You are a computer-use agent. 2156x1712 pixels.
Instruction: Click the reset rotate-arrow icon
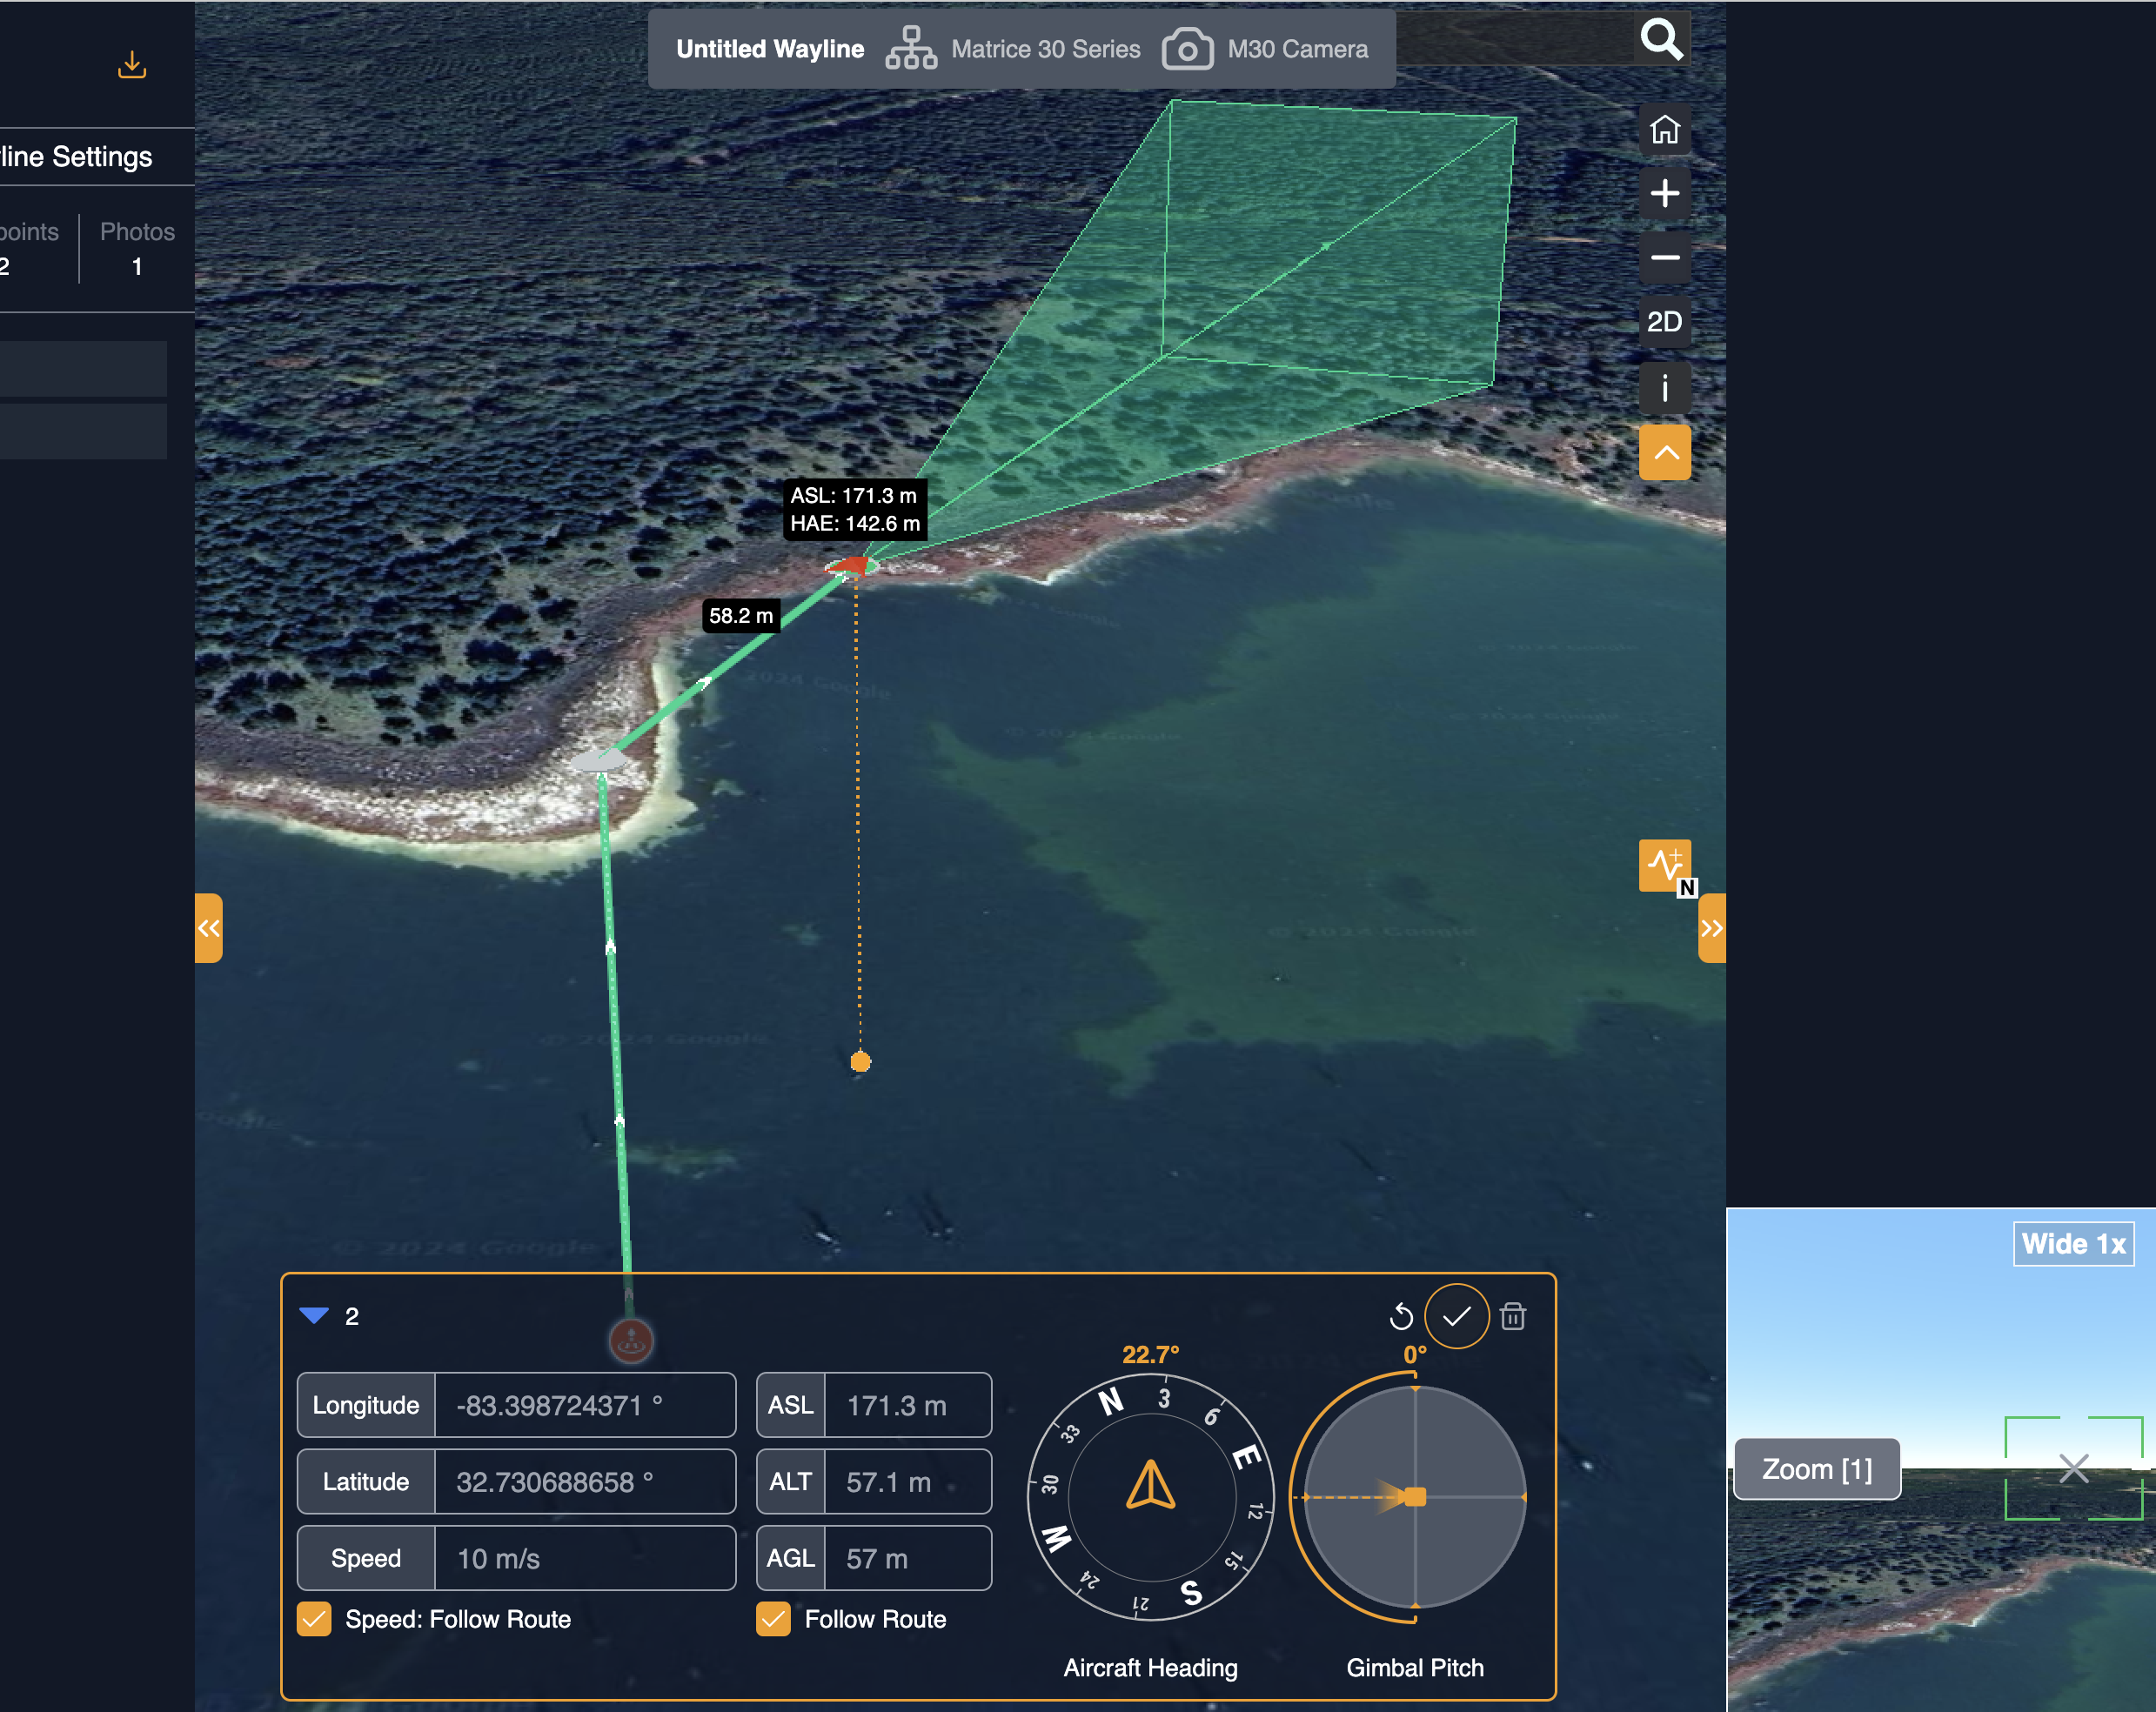point(1401,1316)
